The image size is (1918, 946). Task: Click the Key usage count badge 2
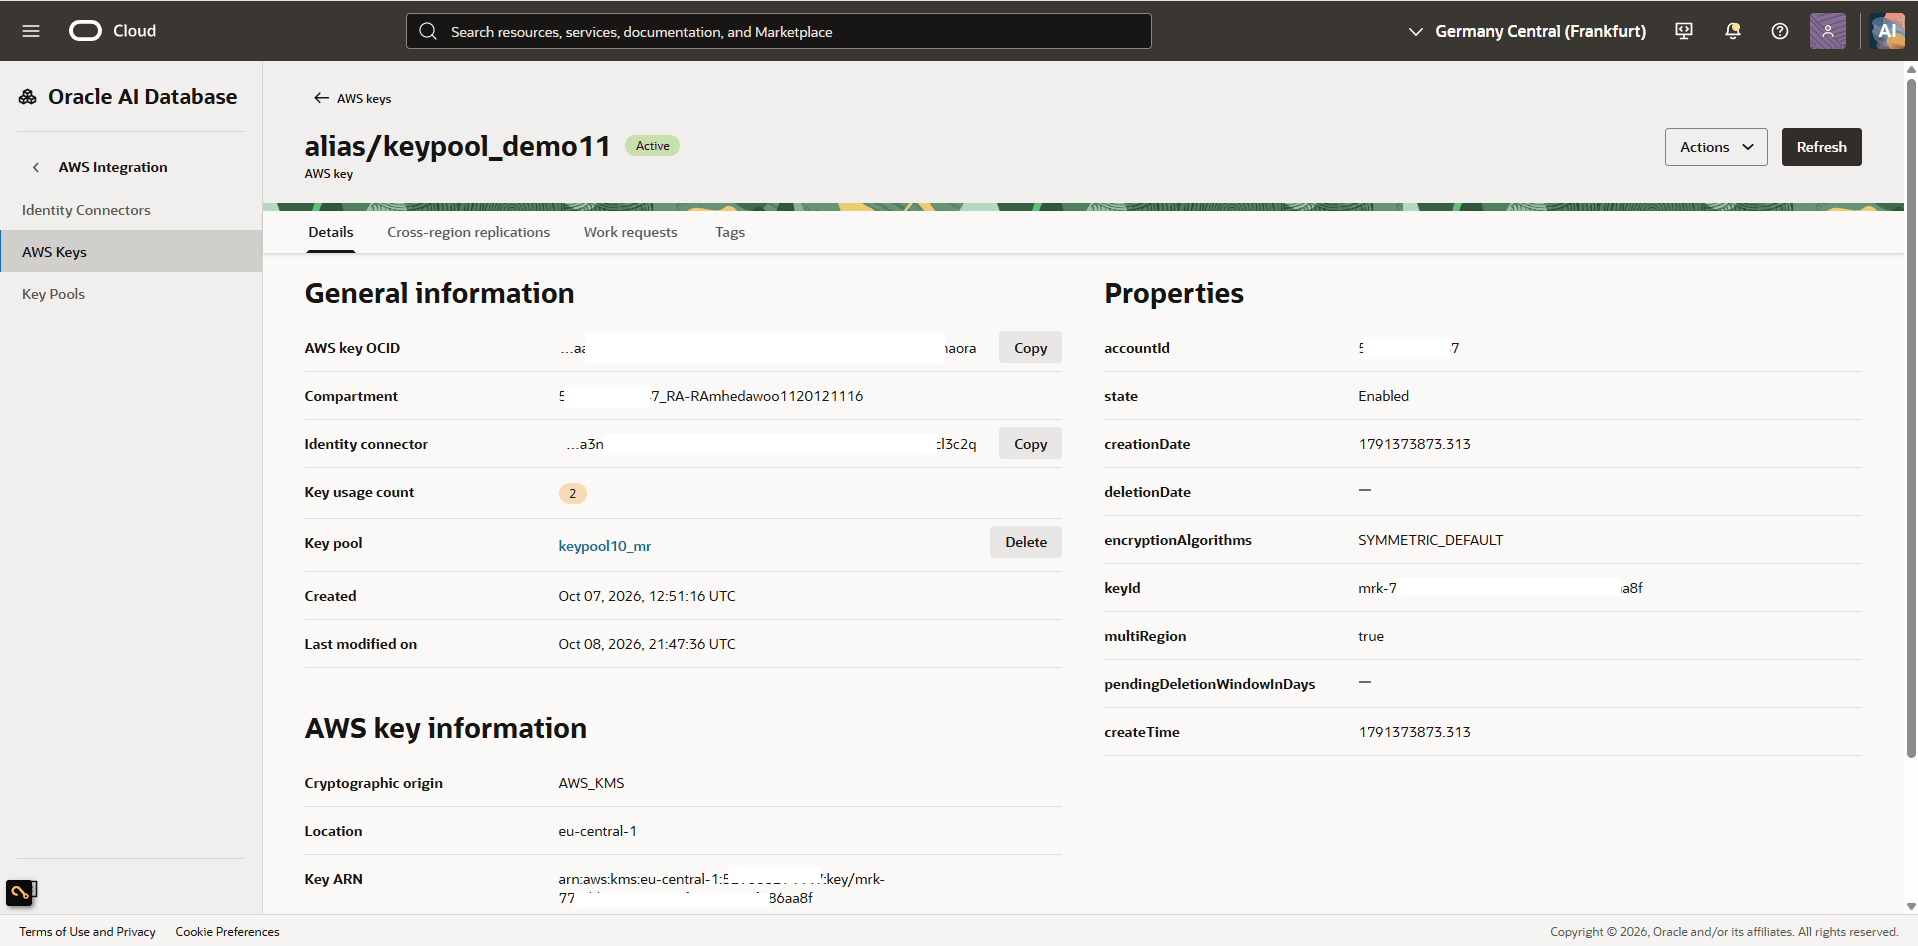tap(572, 493)
